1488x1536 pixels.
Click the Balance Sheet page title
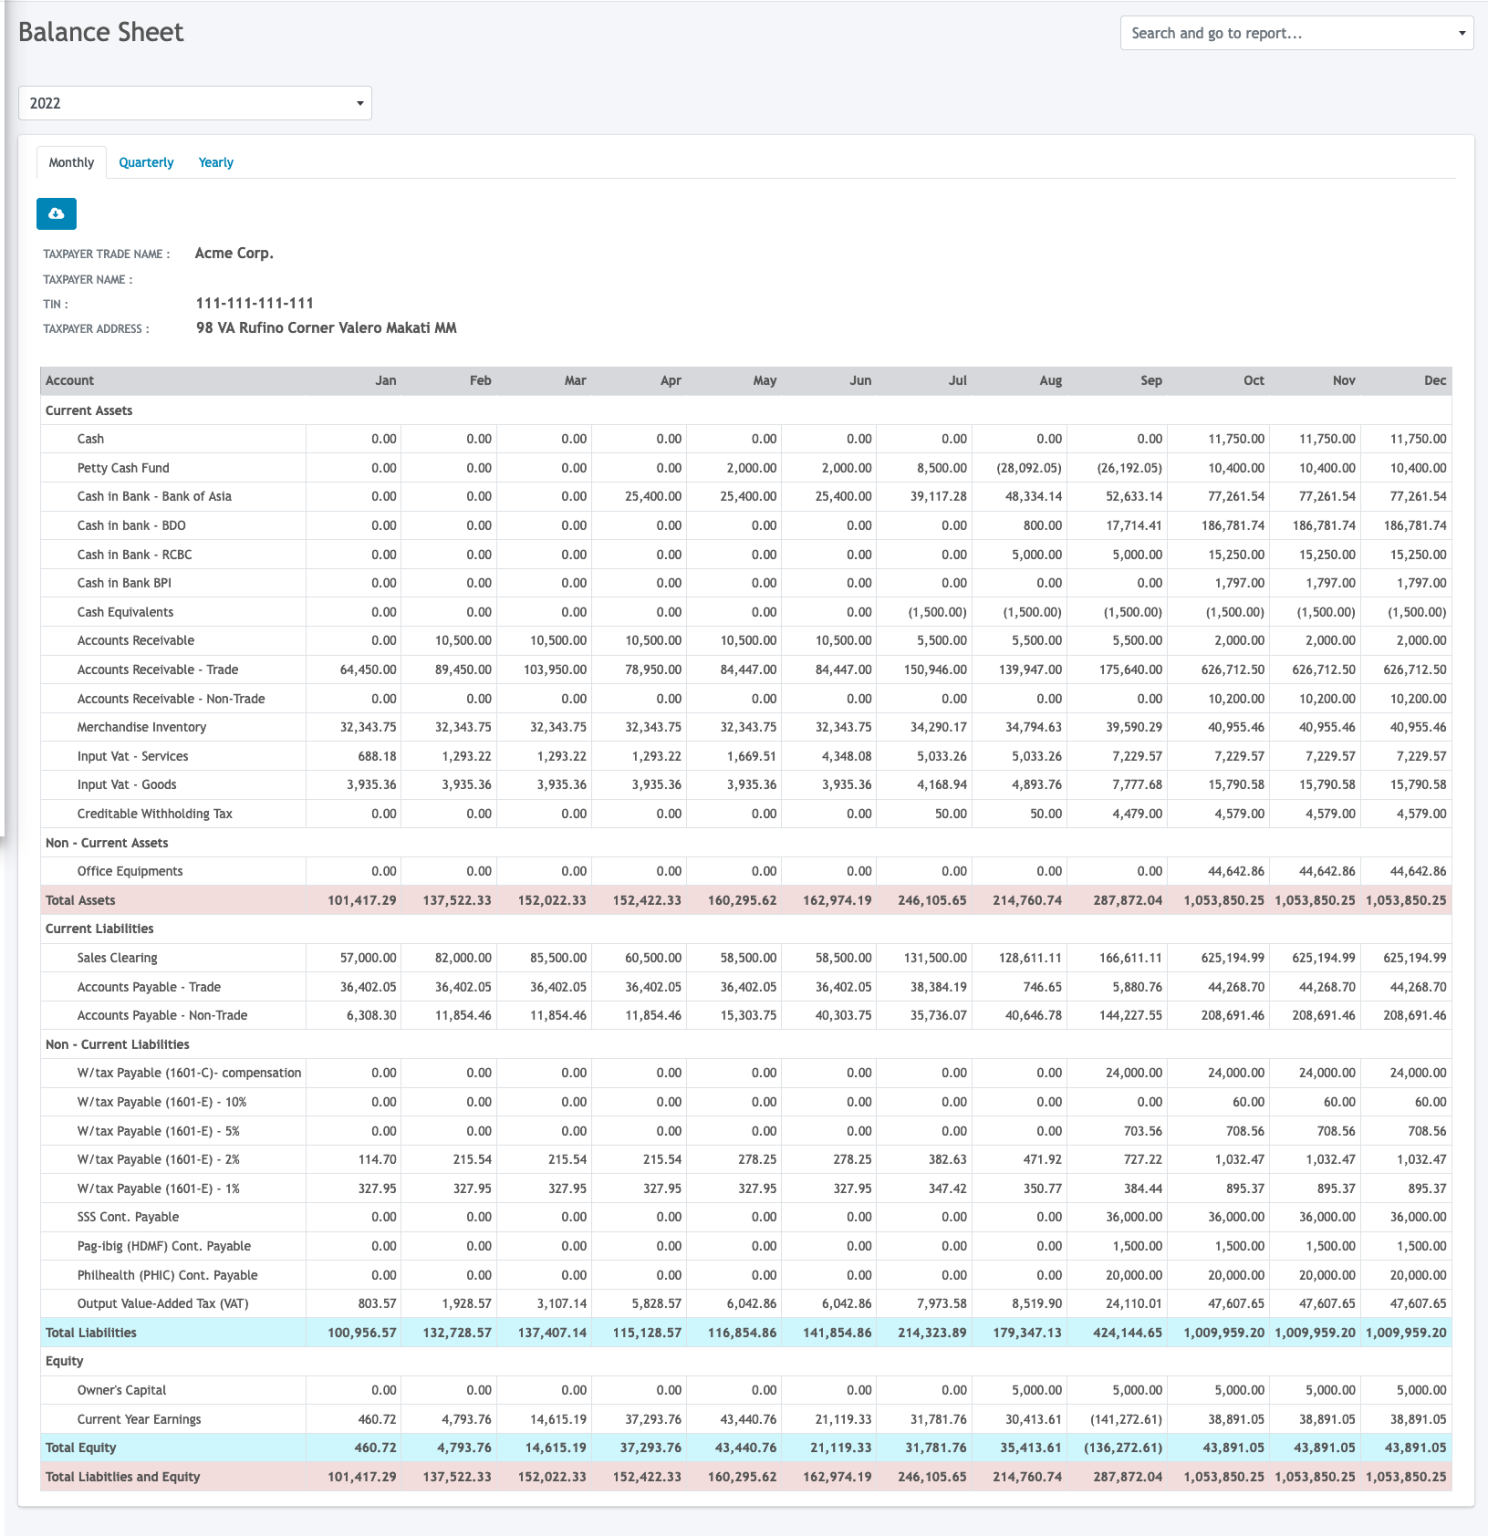click(100, 31)
